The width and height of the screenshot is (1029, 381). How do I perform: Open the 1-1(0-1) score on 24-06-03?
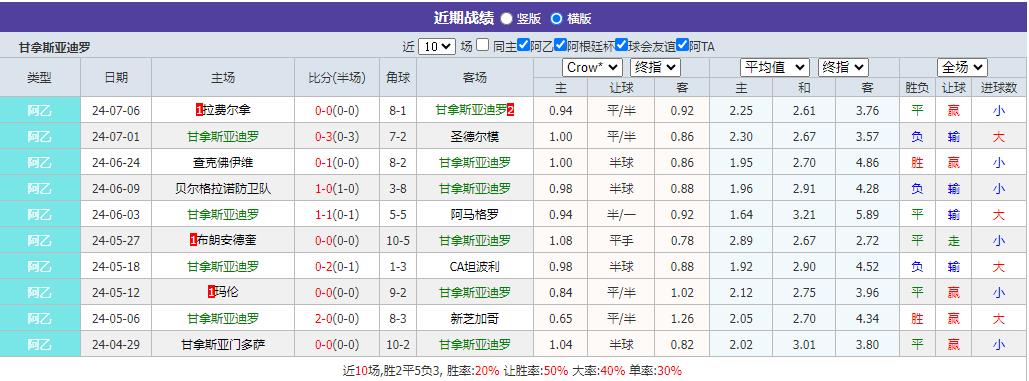pyautogui.click(x=337, y=214)
